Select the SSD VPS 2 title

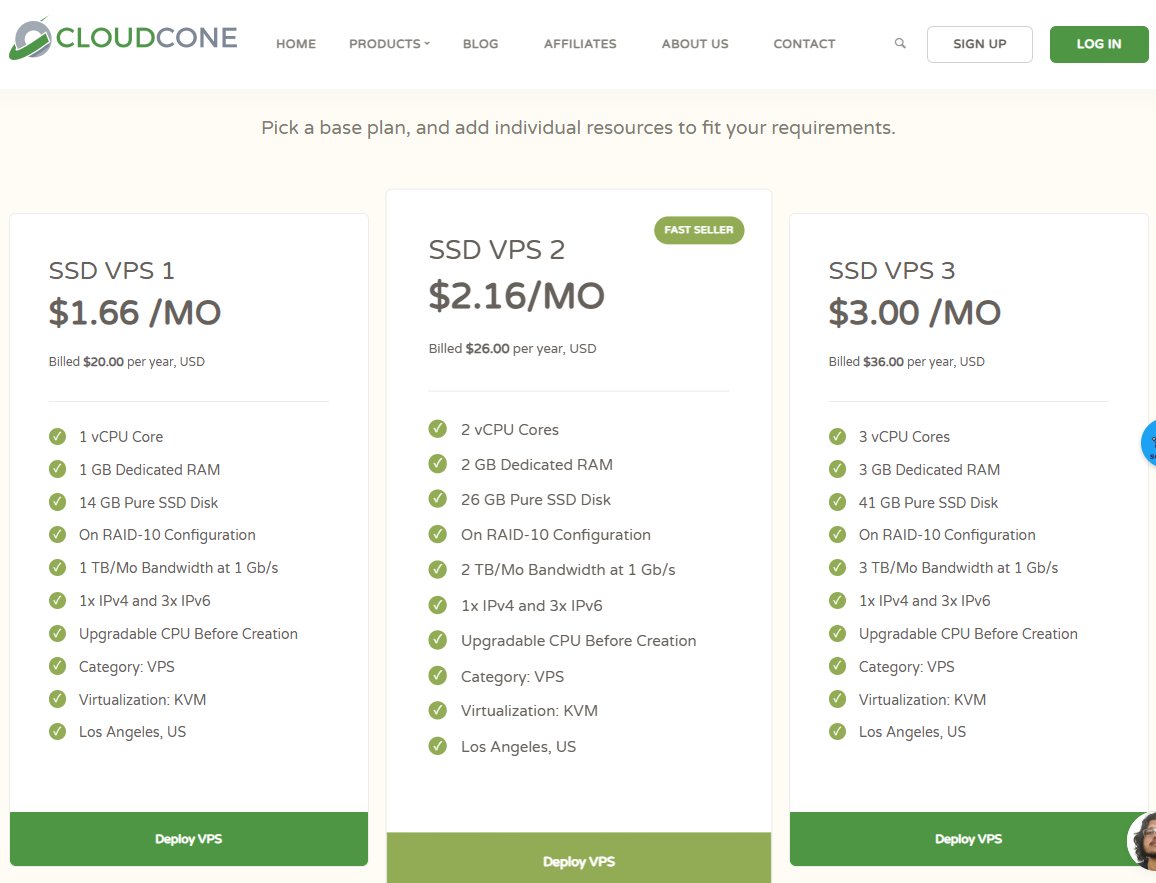tap(497, 250)
